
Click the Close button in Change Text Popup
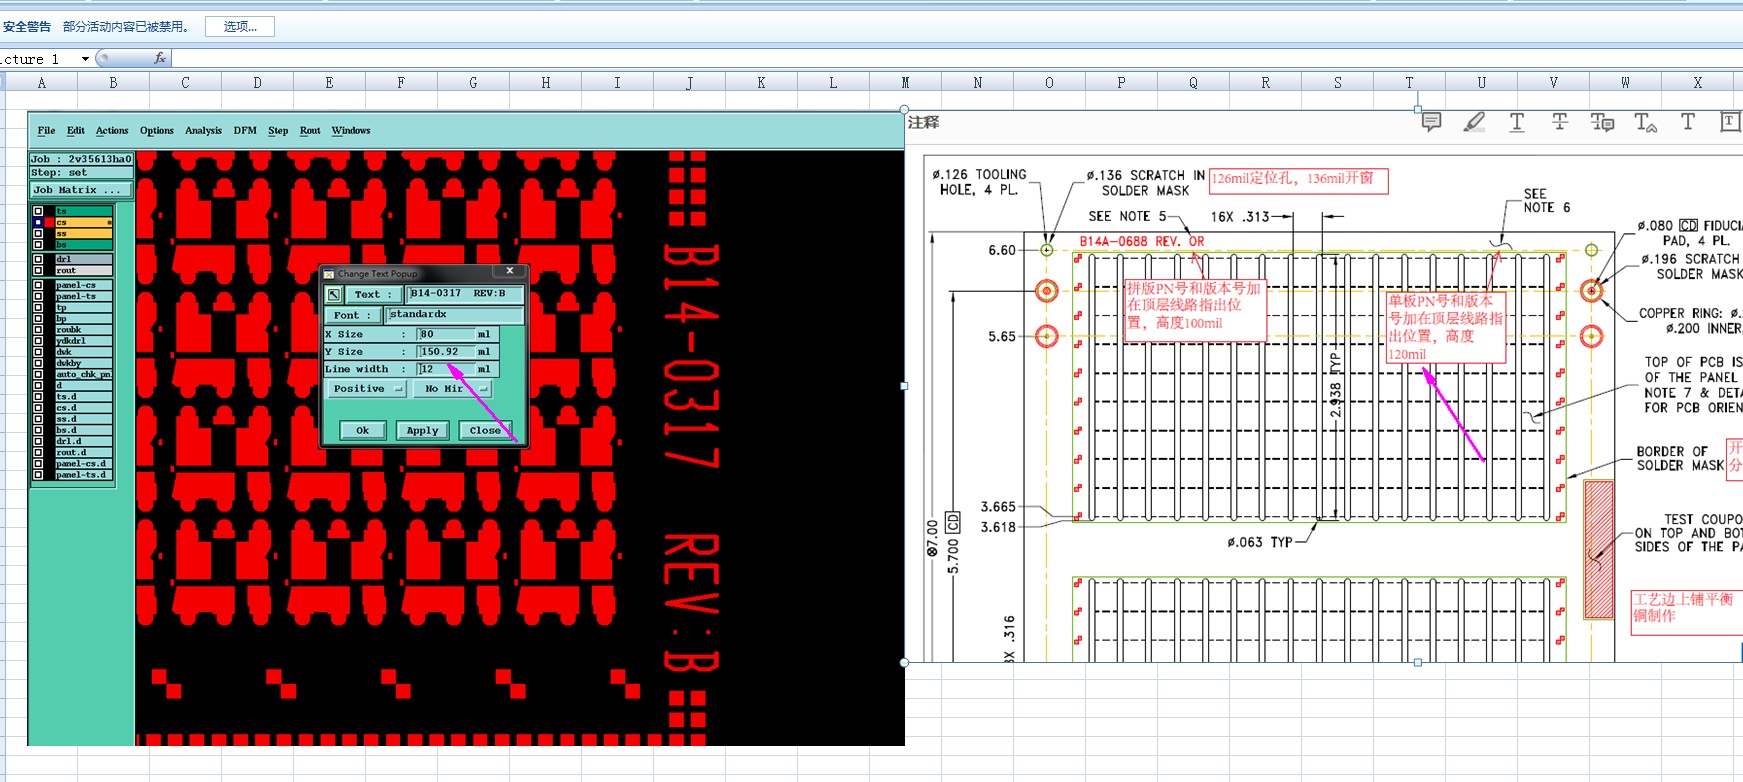(x=485, y=430)
